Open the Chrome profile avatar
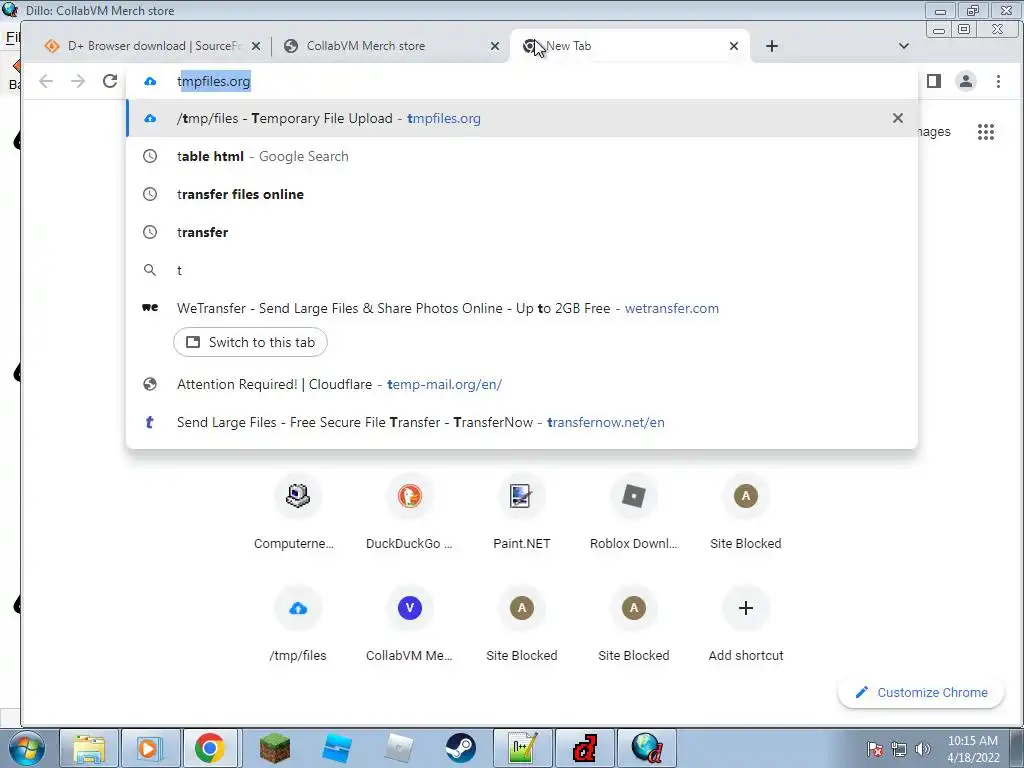 point(966,81)
